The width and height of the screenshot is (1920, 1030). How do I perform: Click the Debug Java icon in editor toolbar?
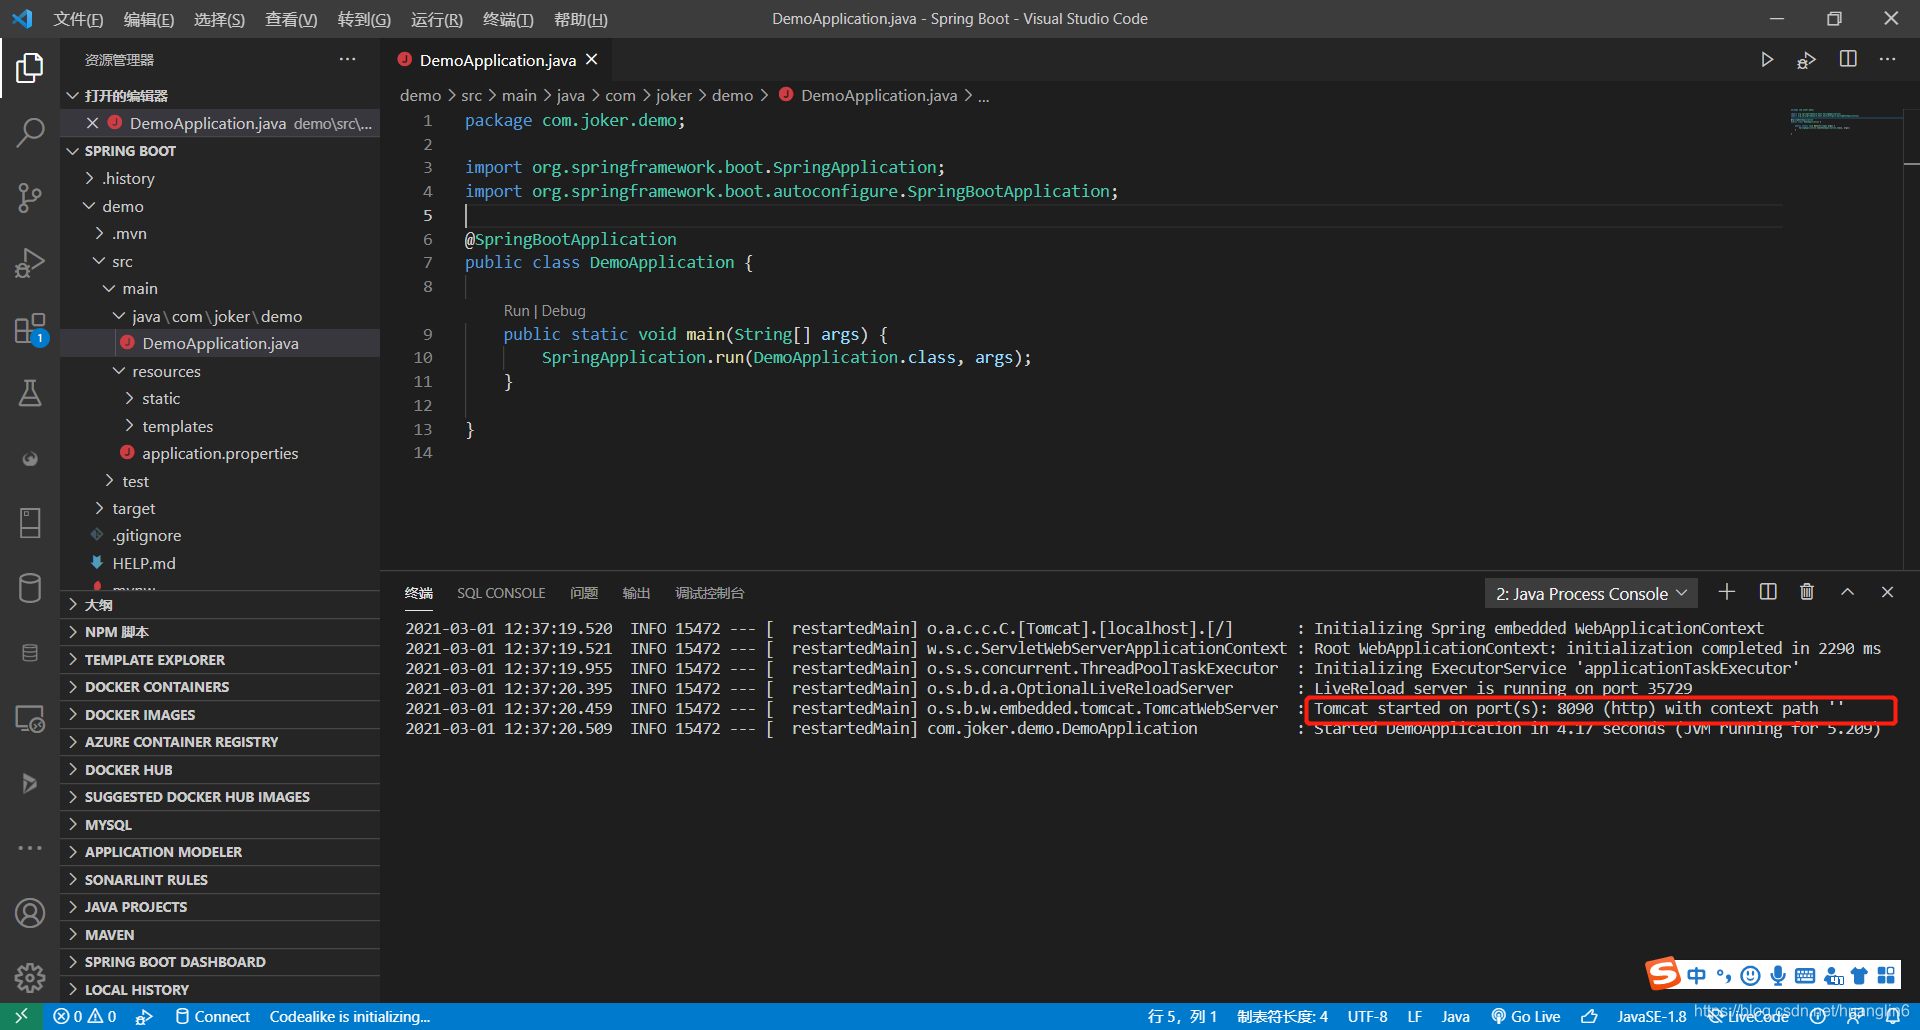coord(1806,60)
